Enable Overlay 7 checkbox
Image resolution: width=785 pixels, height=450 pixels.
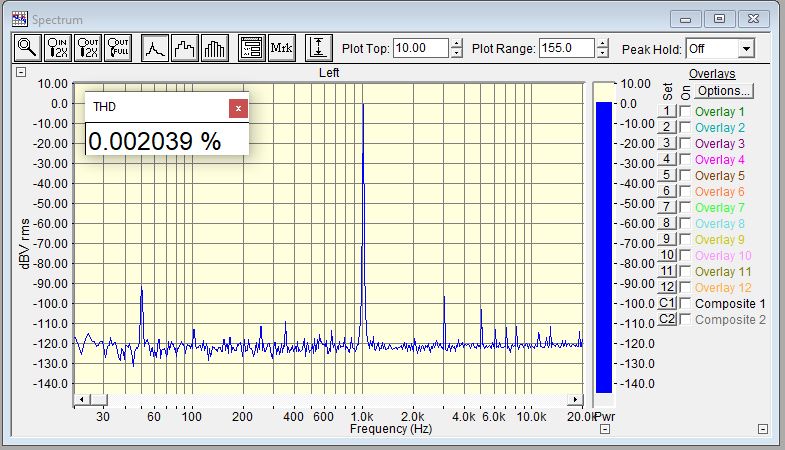tap(685, 207)
